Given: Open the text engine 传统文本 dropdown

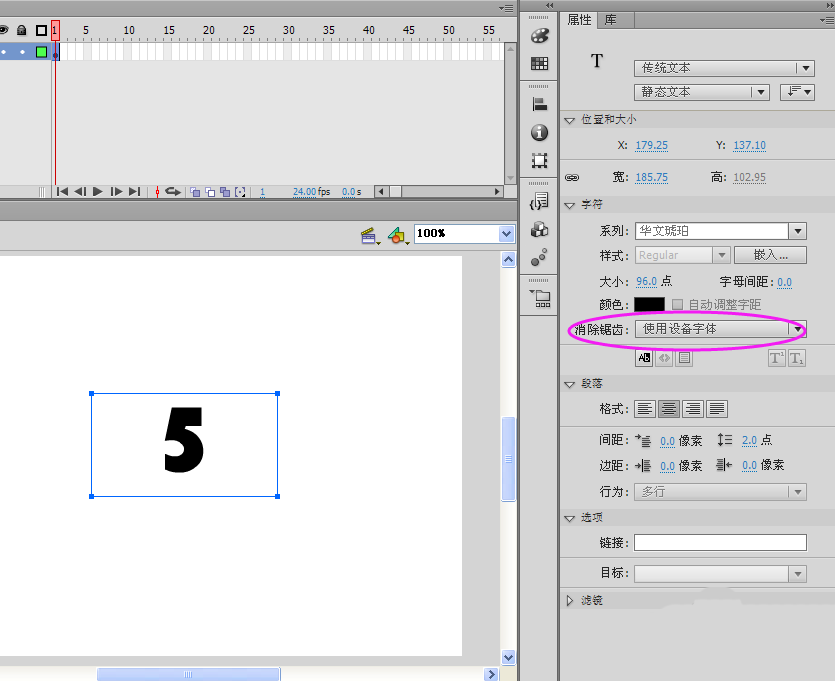Looking at the screenshot, I should (x=724, y=68).
